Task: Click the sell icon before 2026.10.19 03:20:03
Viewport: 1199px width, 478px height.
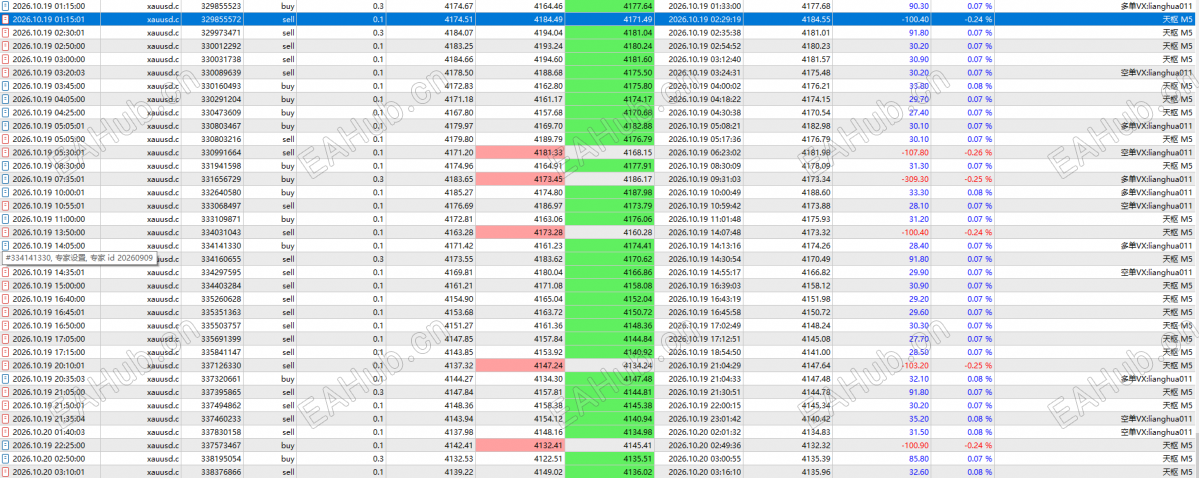Action: click(x=6, y=73)
